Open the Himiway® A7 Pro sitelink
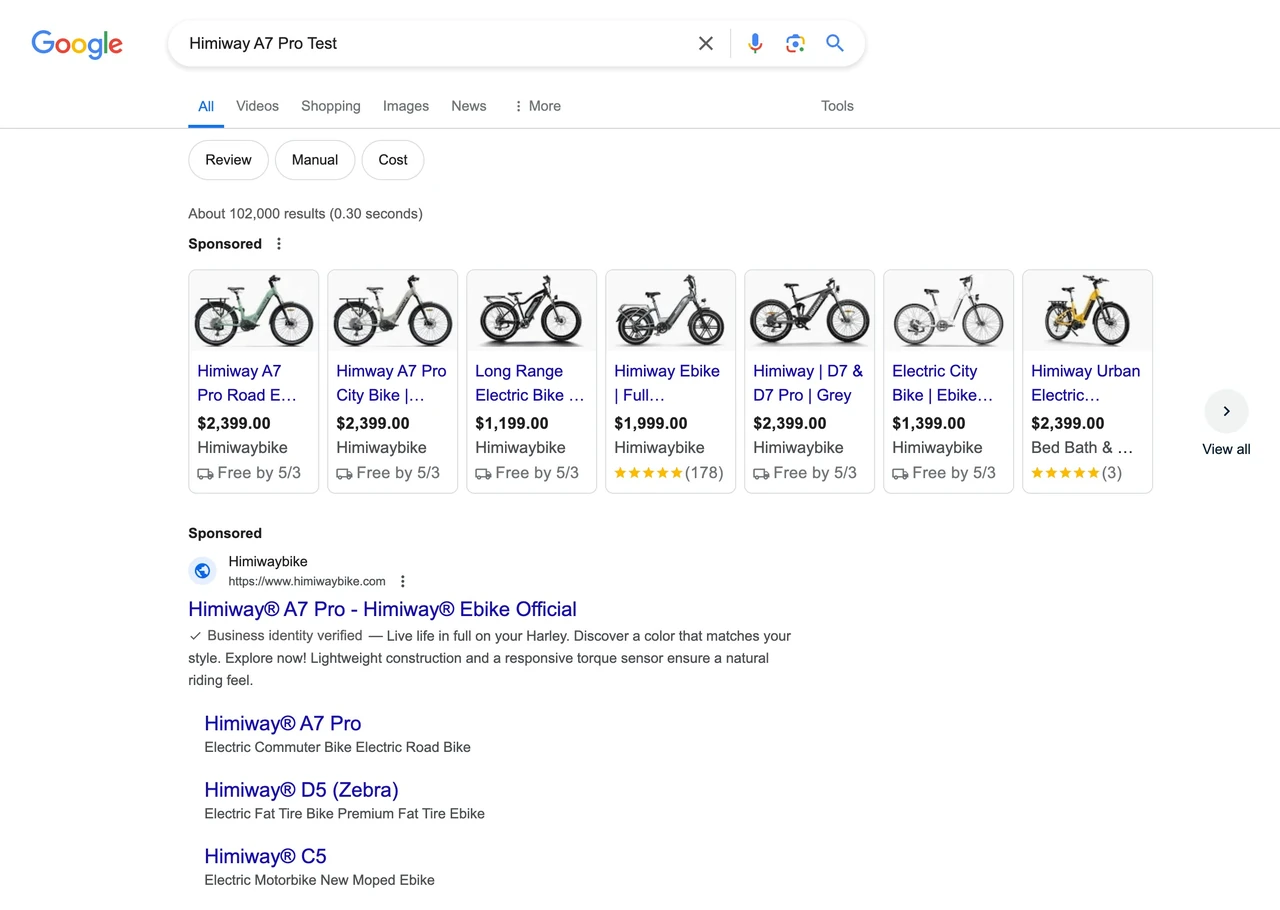 point(283,723)
